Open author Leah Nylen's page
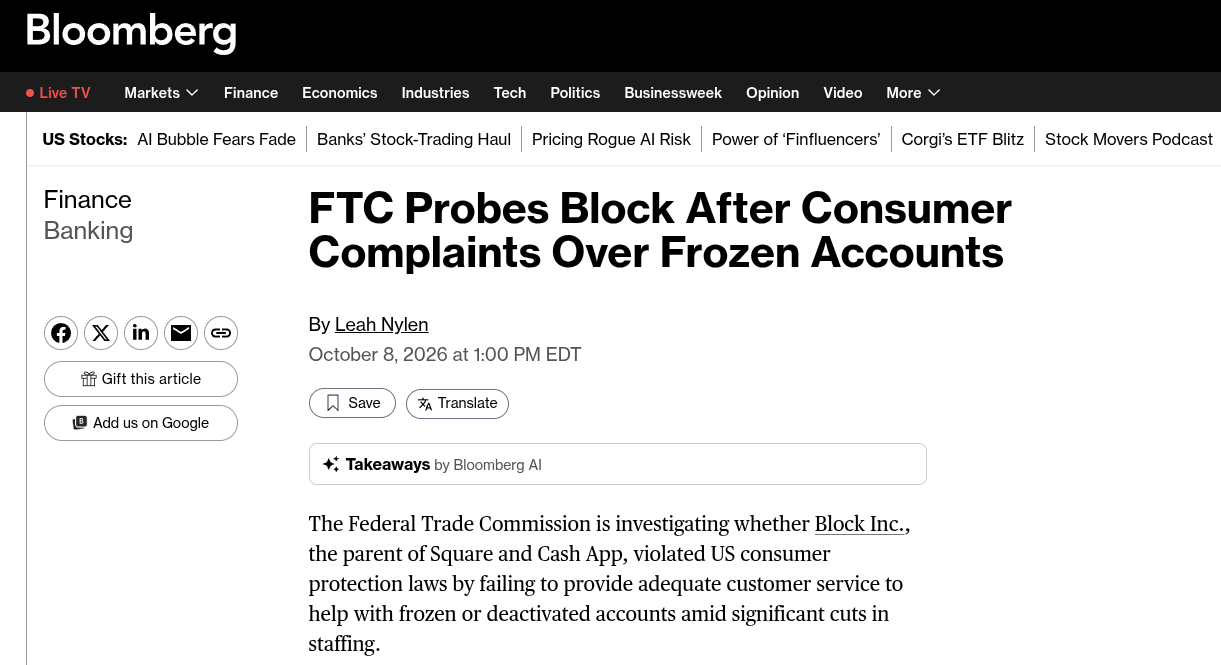Image resolution: width=1221 pixels, height=665 pixels. tap(381, 324)
